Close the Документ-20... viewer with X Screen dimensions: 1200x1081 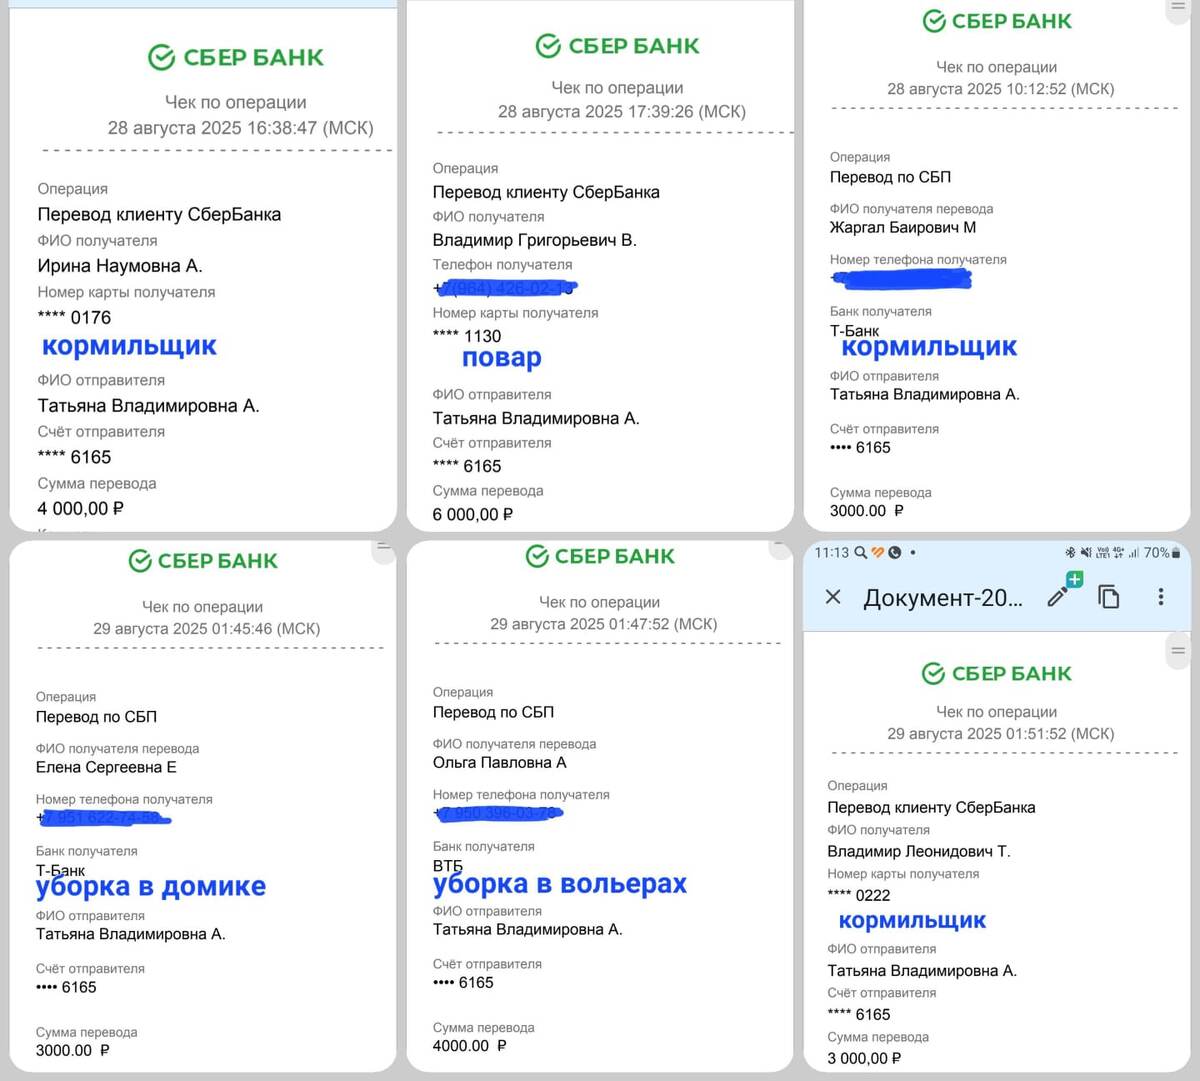click(x=833, y=597)
